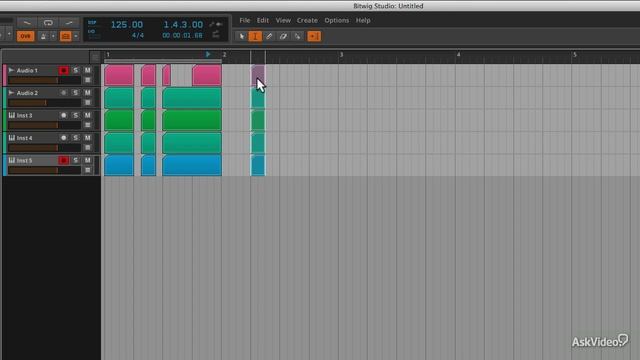Viewport: 640px width, 360px height.
Task: Select the Audio 2 track name
Action: (27, 93)
